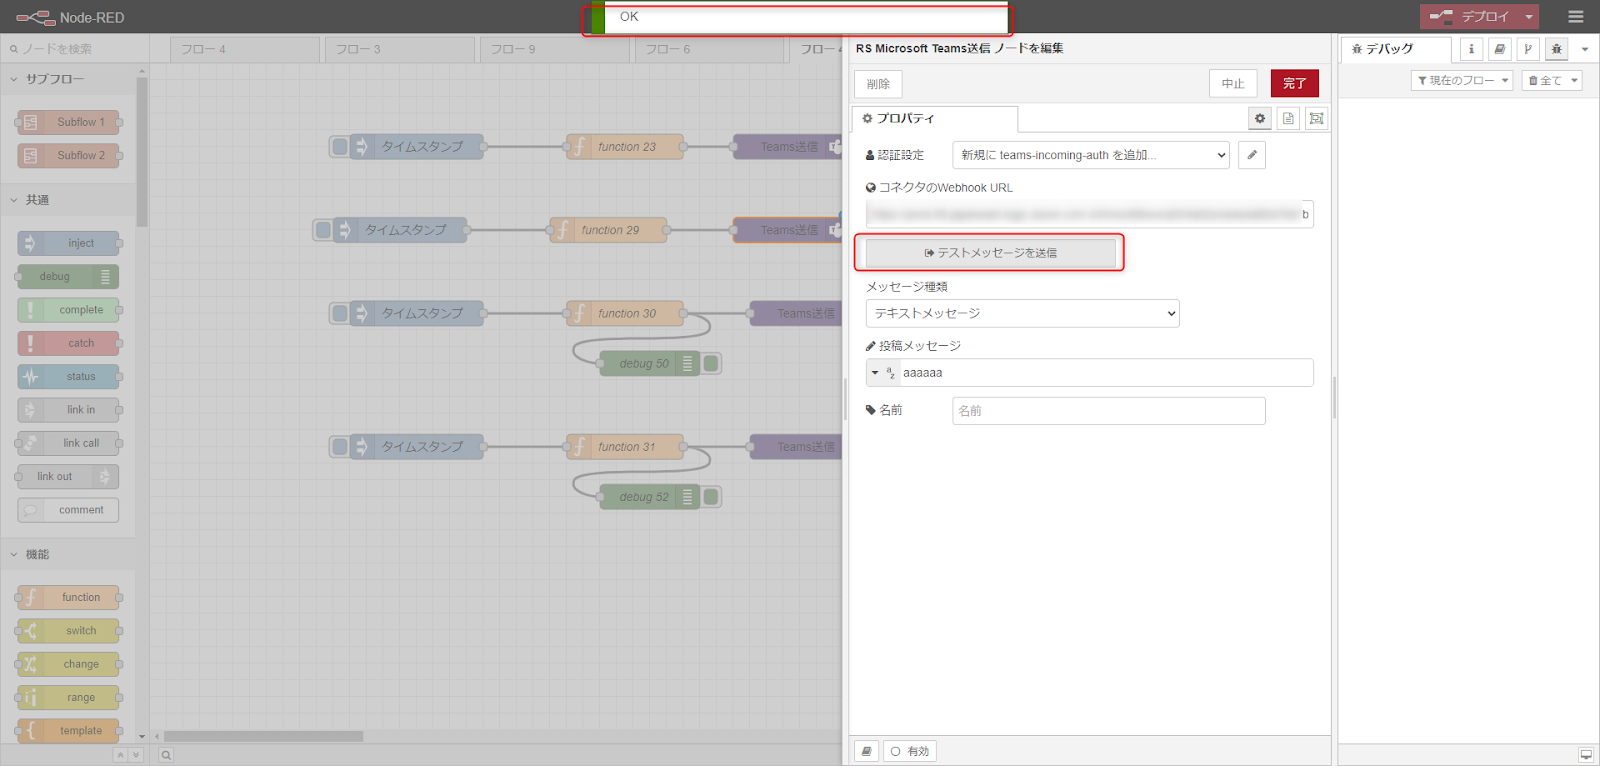Open node description document icon
The image size is (1600, 766).
pos(1288,118)
